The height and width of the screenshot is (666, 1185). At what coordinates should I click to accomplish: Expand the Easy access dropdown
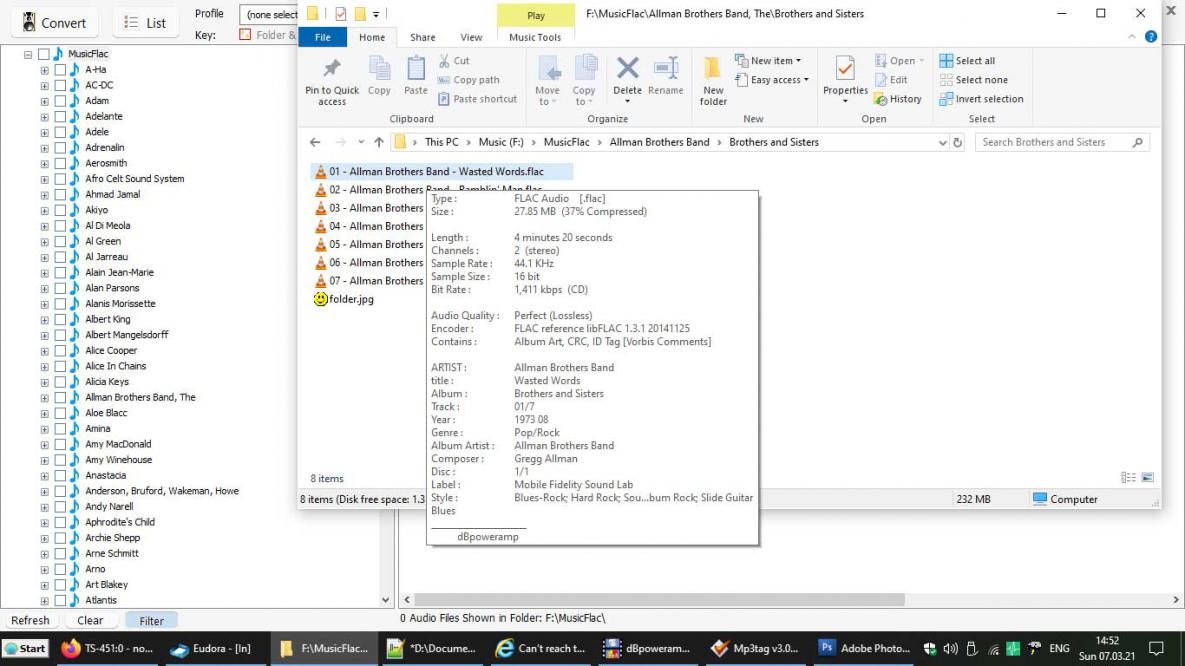[x=772, y=80]
